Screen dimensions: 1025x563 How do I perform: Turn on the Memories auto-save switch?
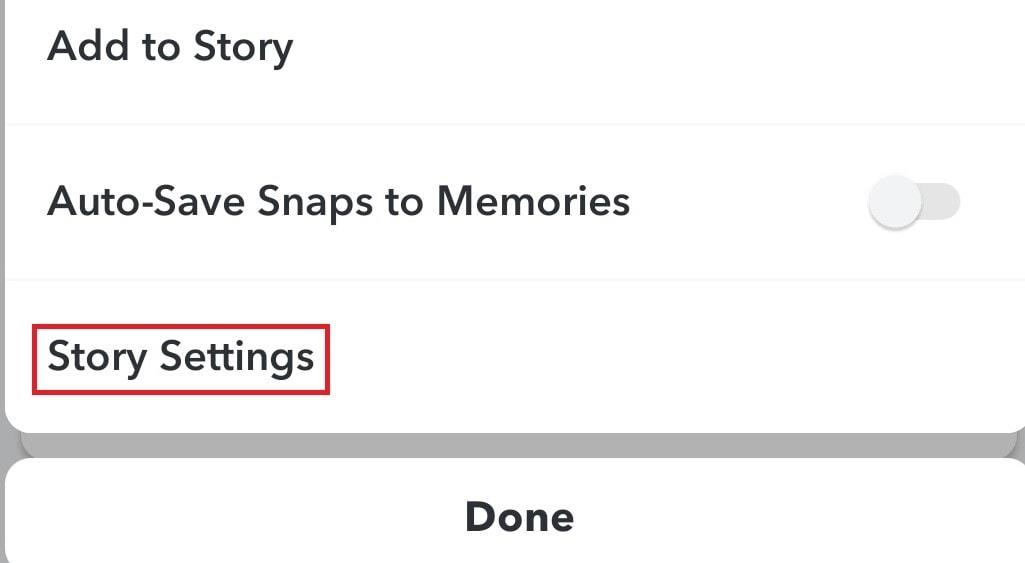click(914, 202)
